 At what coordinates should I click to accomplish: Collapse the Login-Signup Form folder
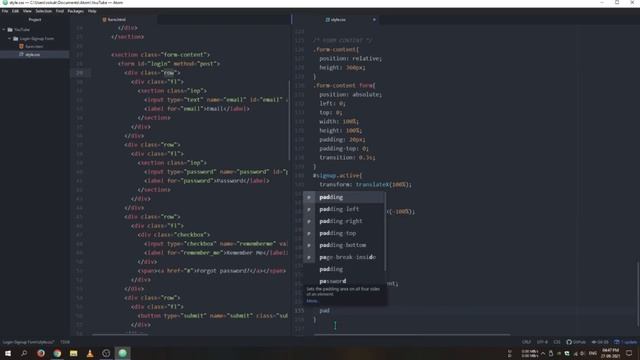point(9,38)
